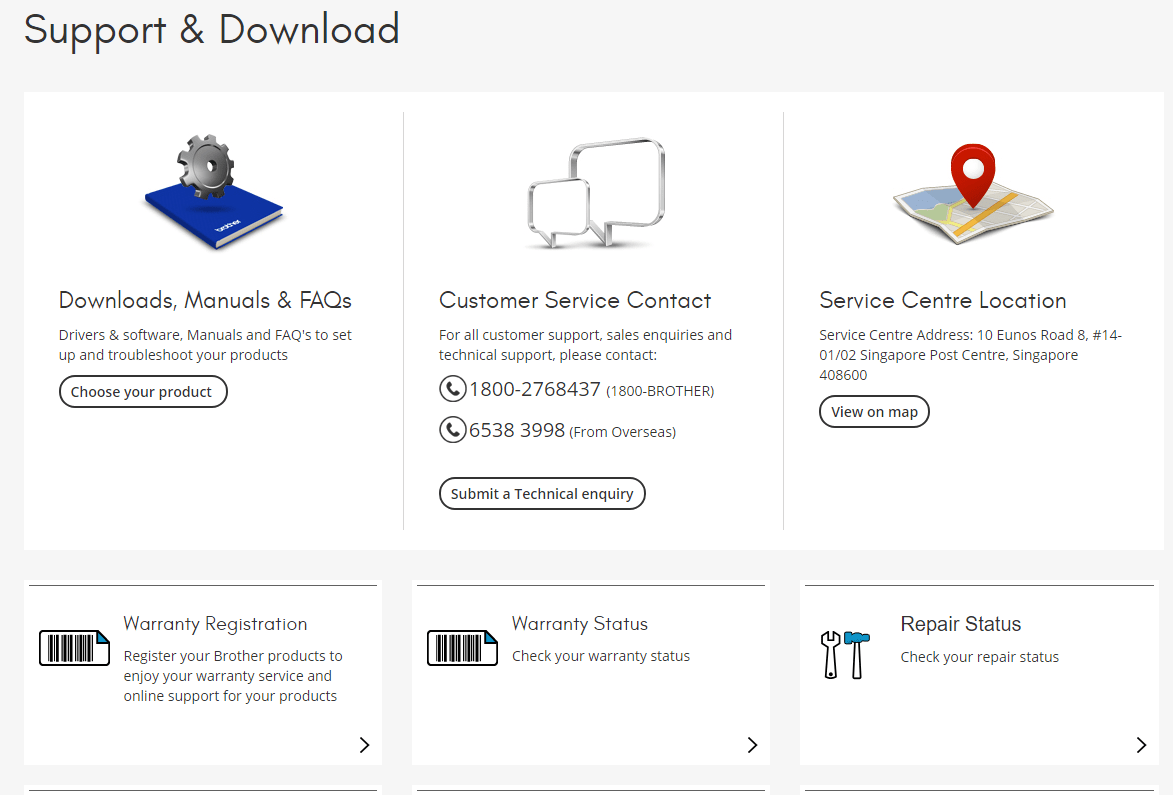Click the Support & Download page title
The width and height of the screenshot is (1173, 795).
212,30
